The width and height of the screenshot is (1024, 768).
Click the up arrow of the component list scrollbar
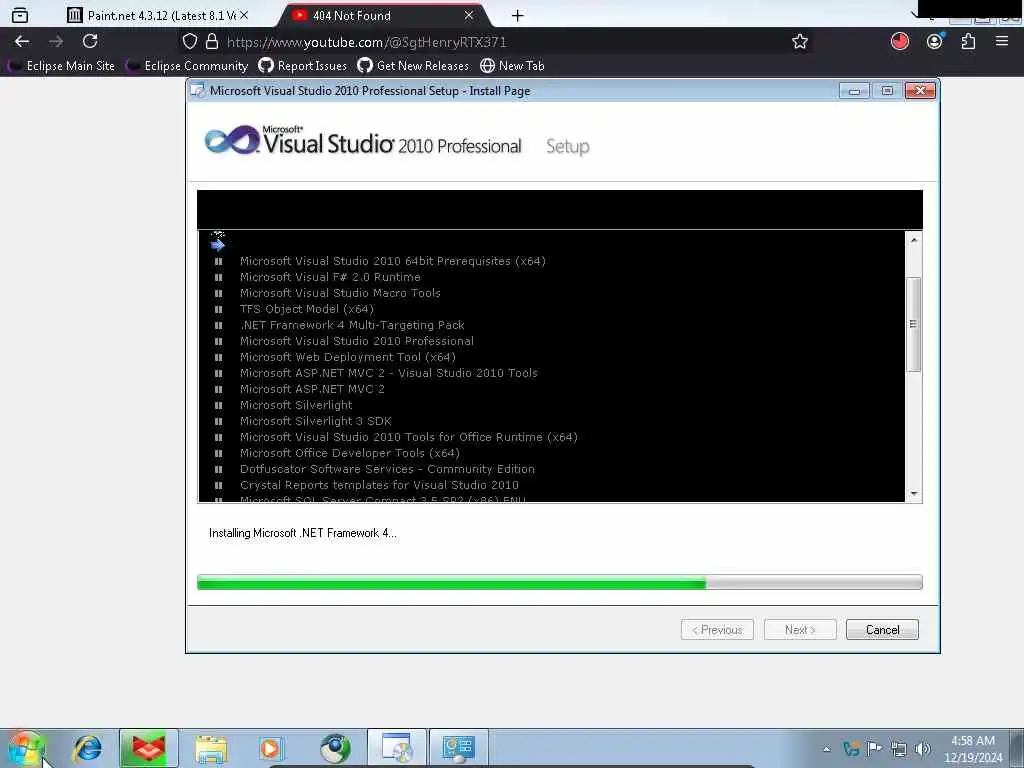tap(914, 240)
